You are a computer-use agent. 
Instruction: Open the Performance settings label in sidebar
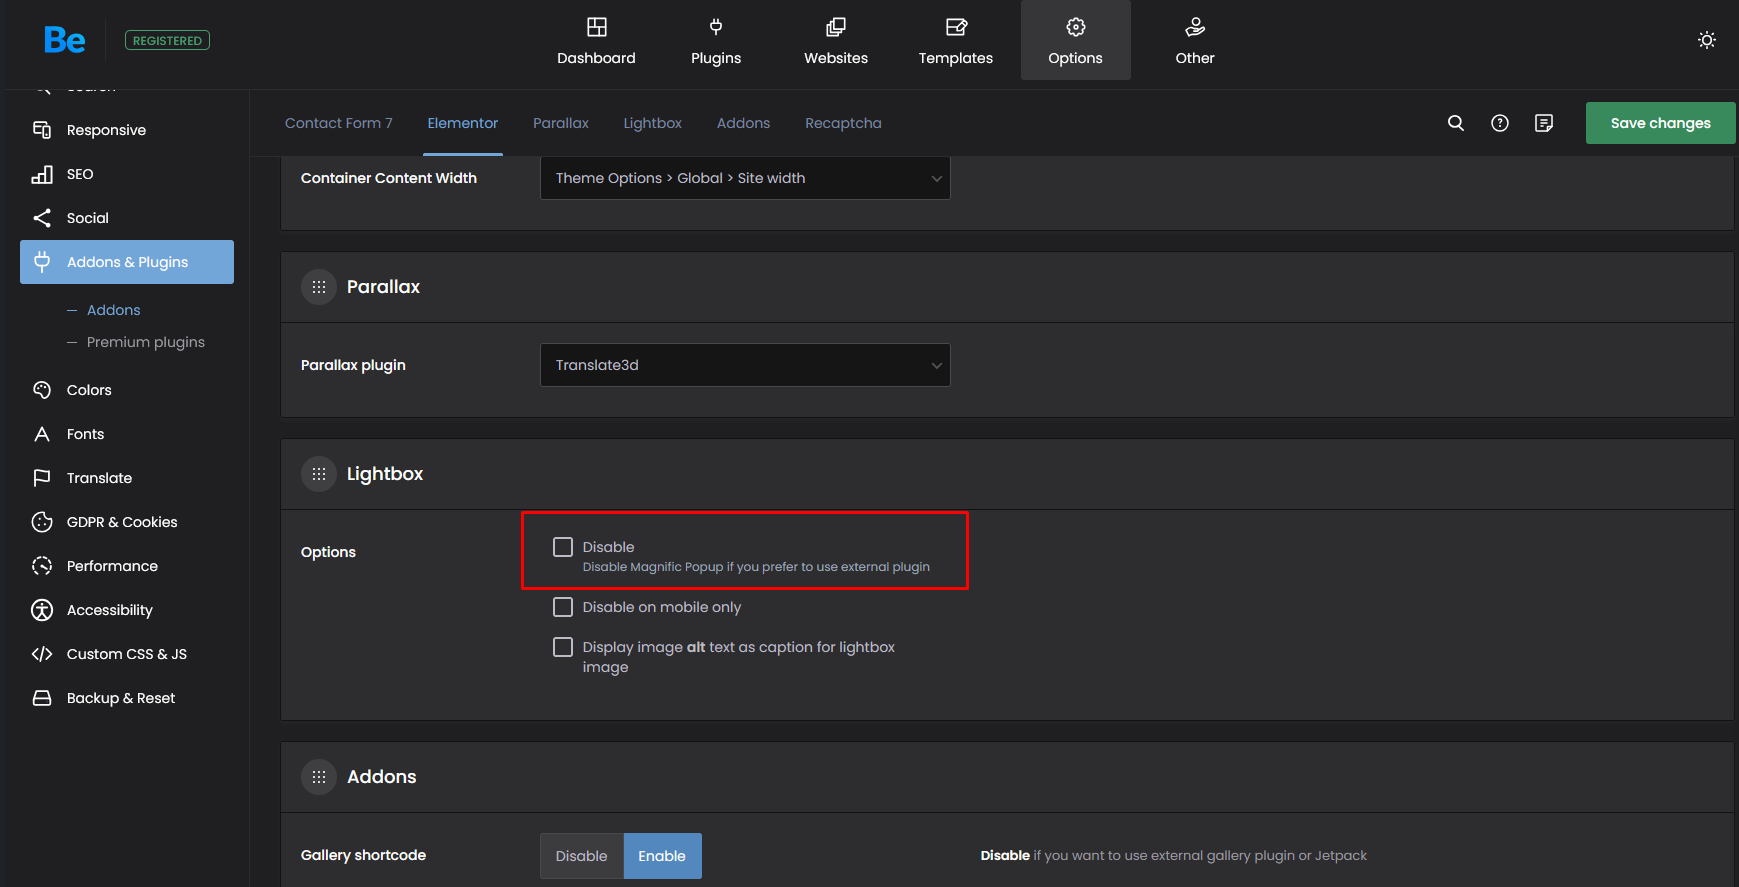click(112, 566)
